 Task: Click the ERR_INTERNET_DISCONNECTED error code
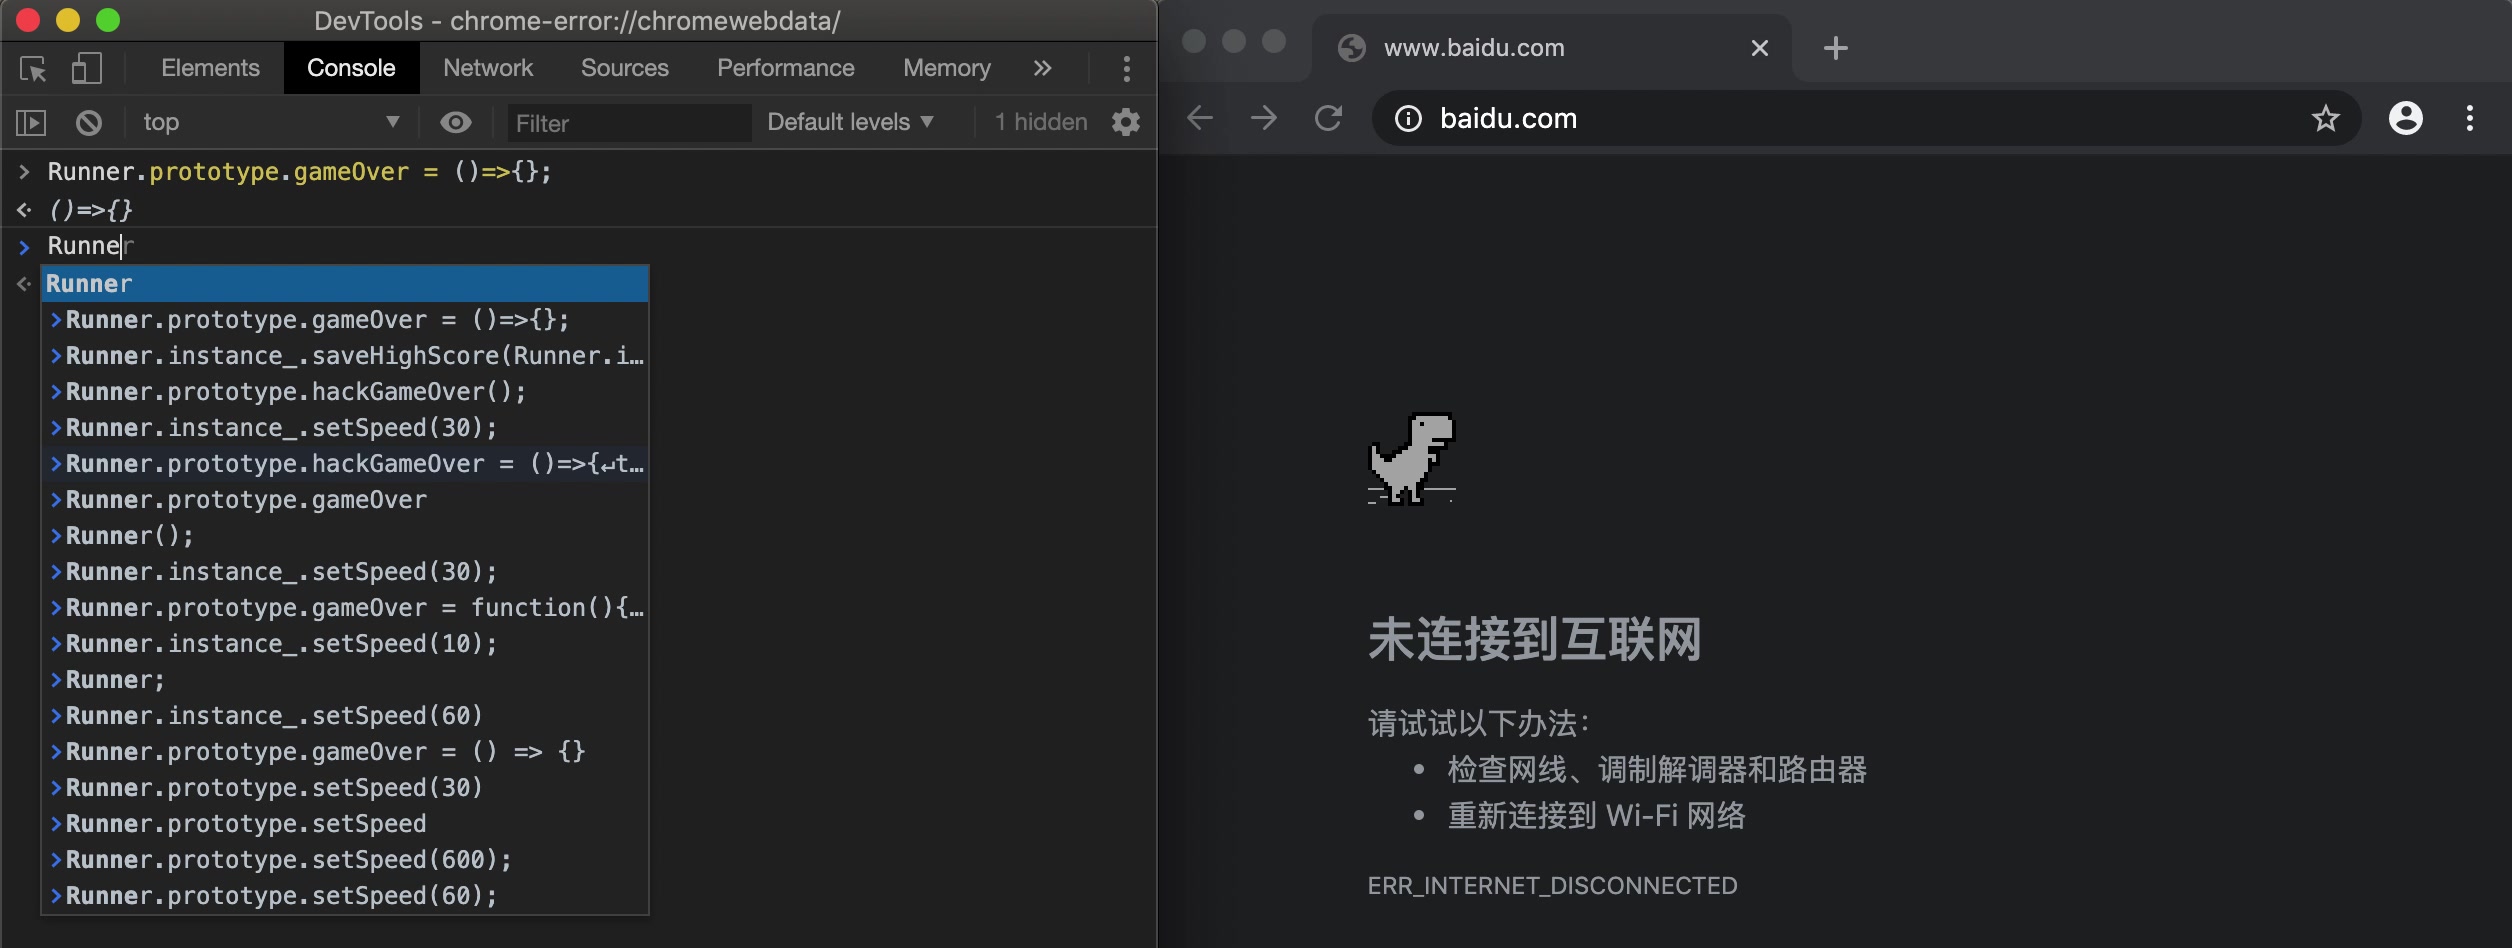point(1552,886)
